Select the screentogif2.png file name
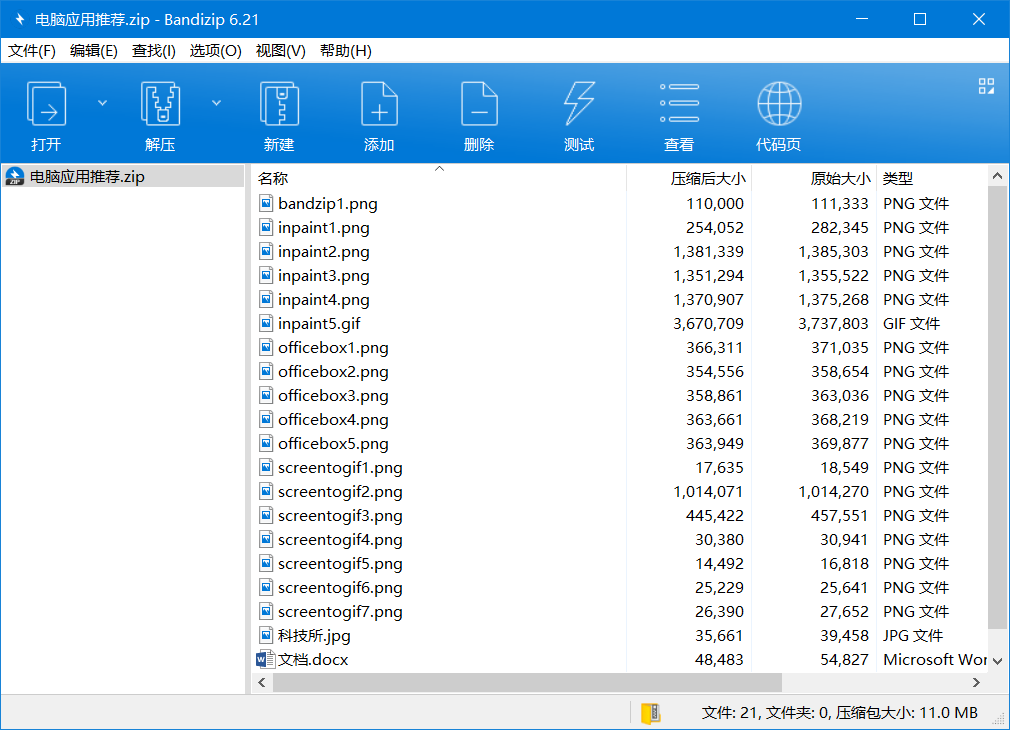The height and width of the screenshot is (730, 1010). coord(340,492)
